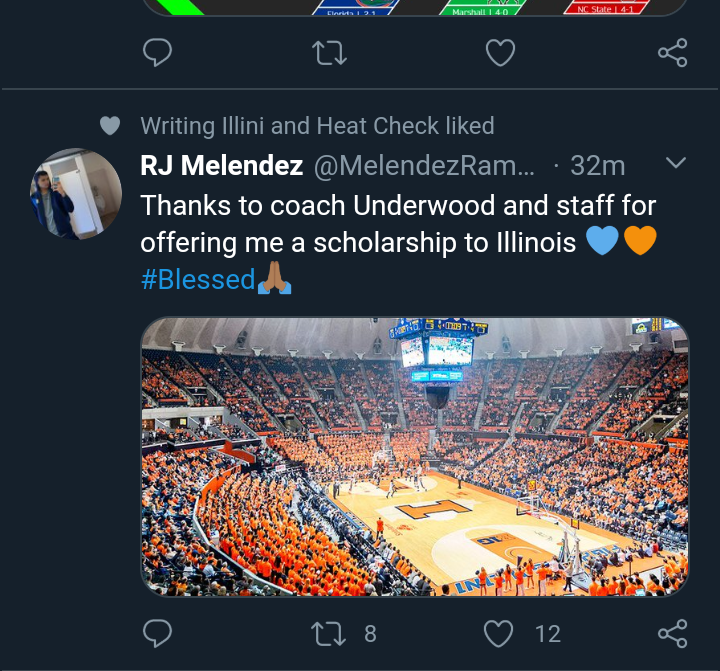Click the green Marshall 4-0 box in top image

click(x=481, y=8)
